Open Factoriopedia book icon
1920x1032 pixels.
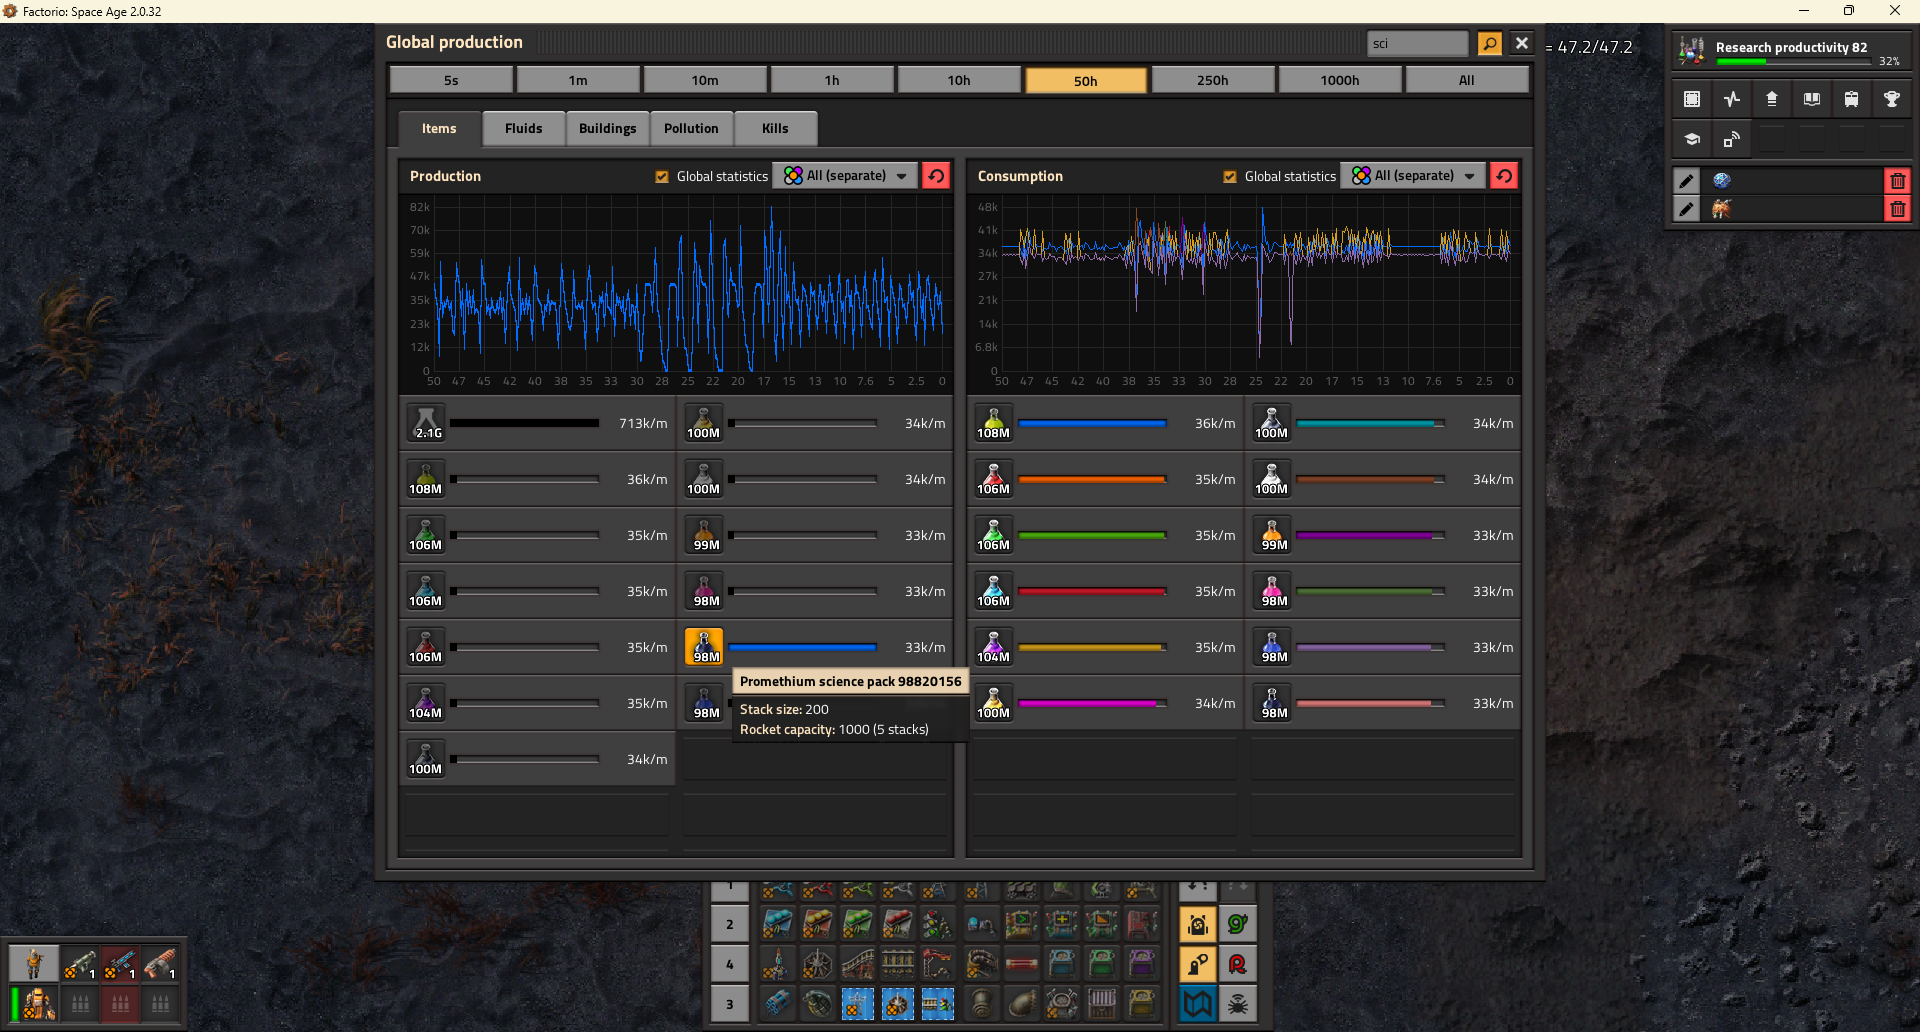[1812, 99]
